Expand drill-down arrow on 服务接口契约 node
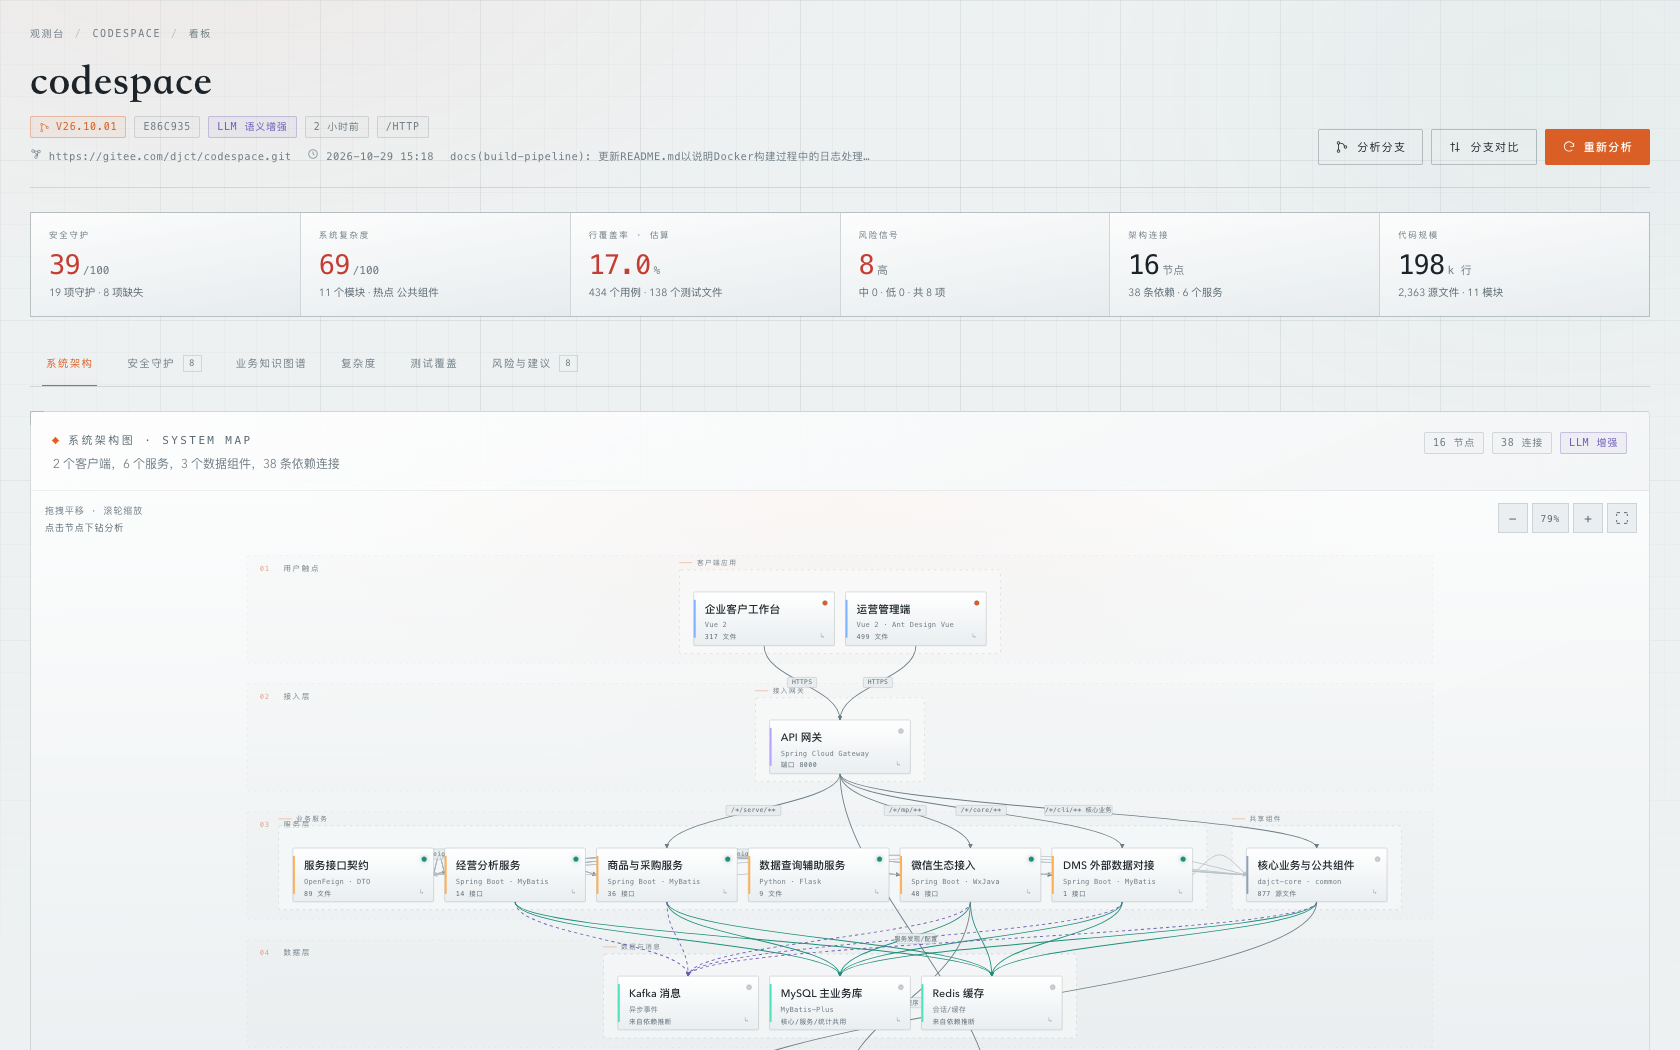Viewport: 1680px width, 1050px height. pos(421,892)
